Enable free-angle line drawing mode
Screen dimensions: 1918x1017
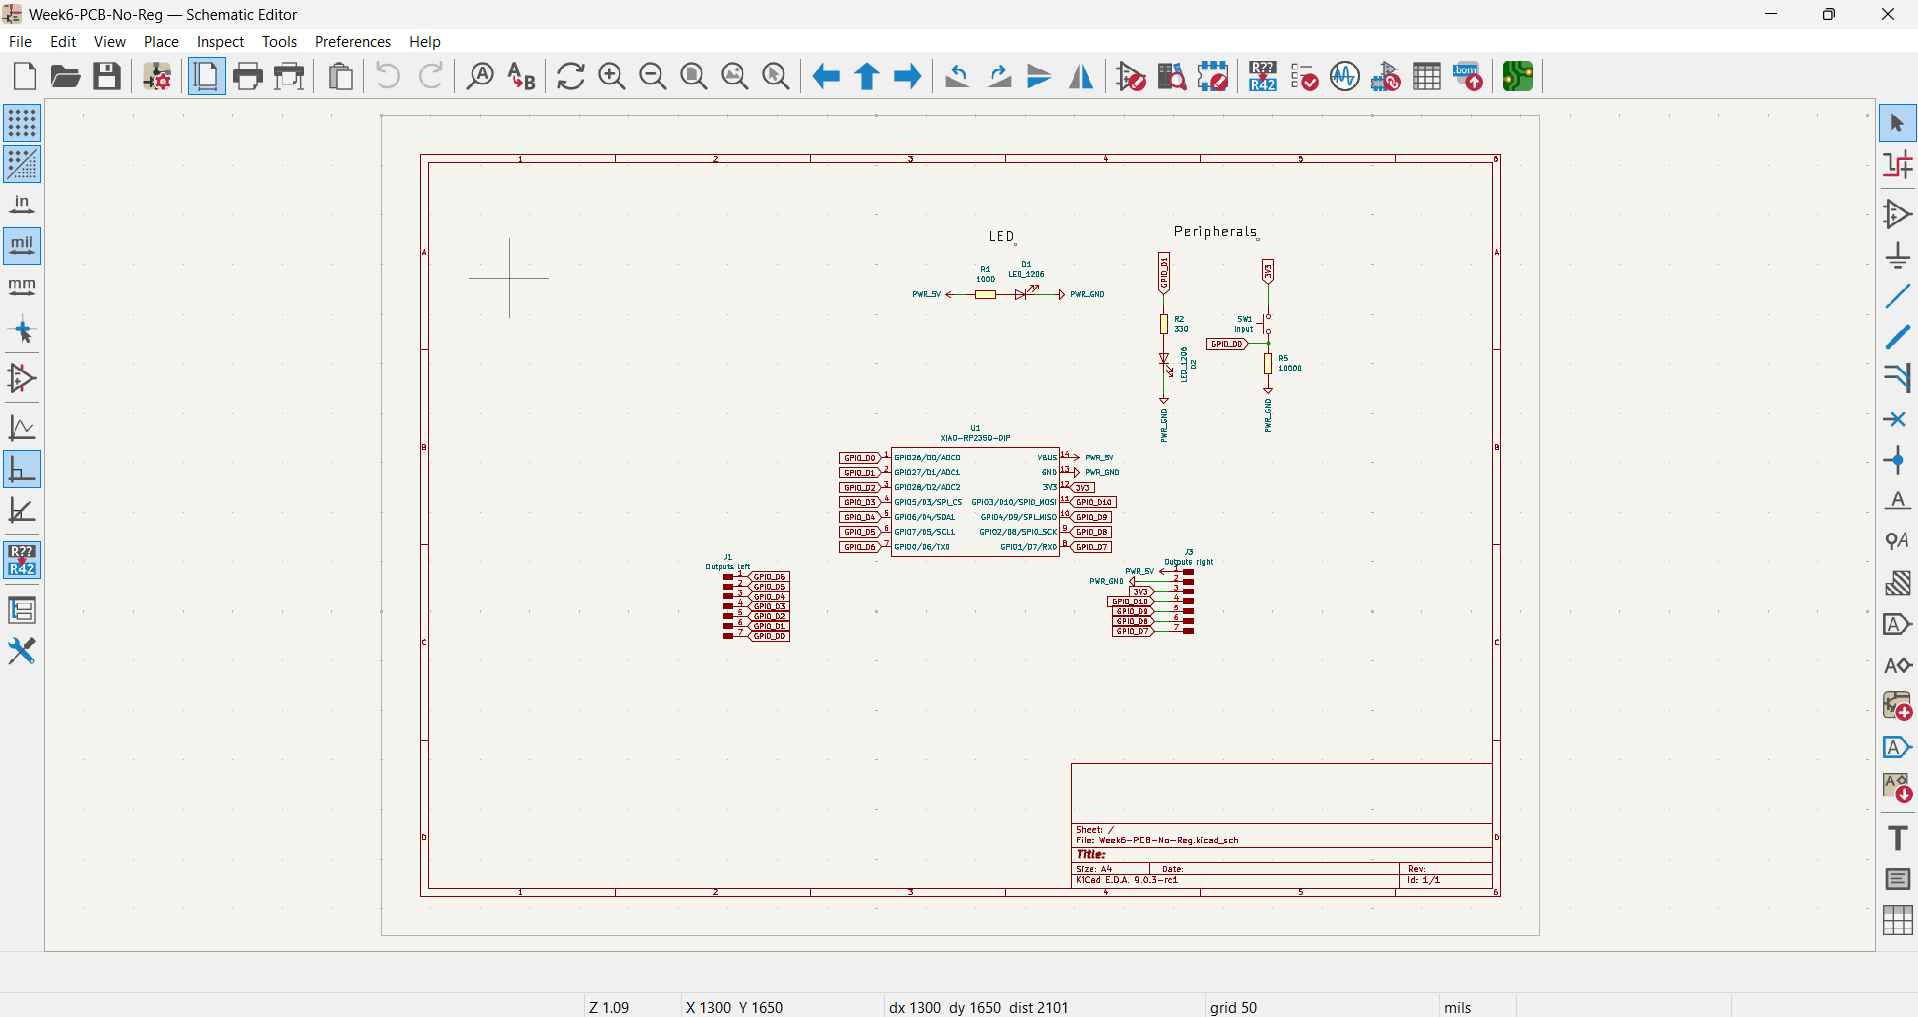point(22,428)
